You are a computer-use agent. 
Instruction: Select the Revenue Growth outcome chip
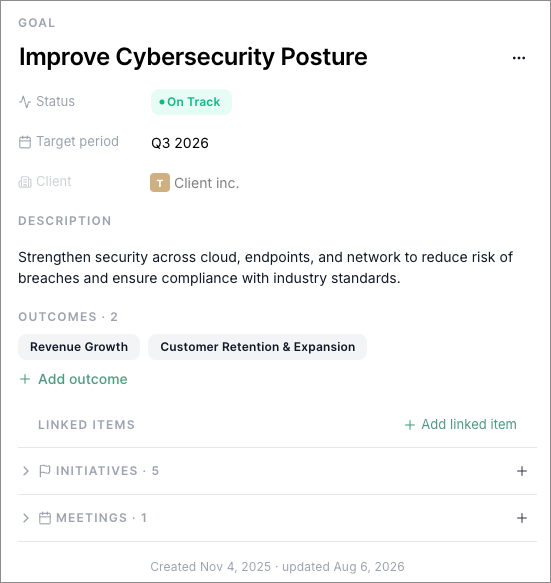pyautogui.click(x=79, y=347)
